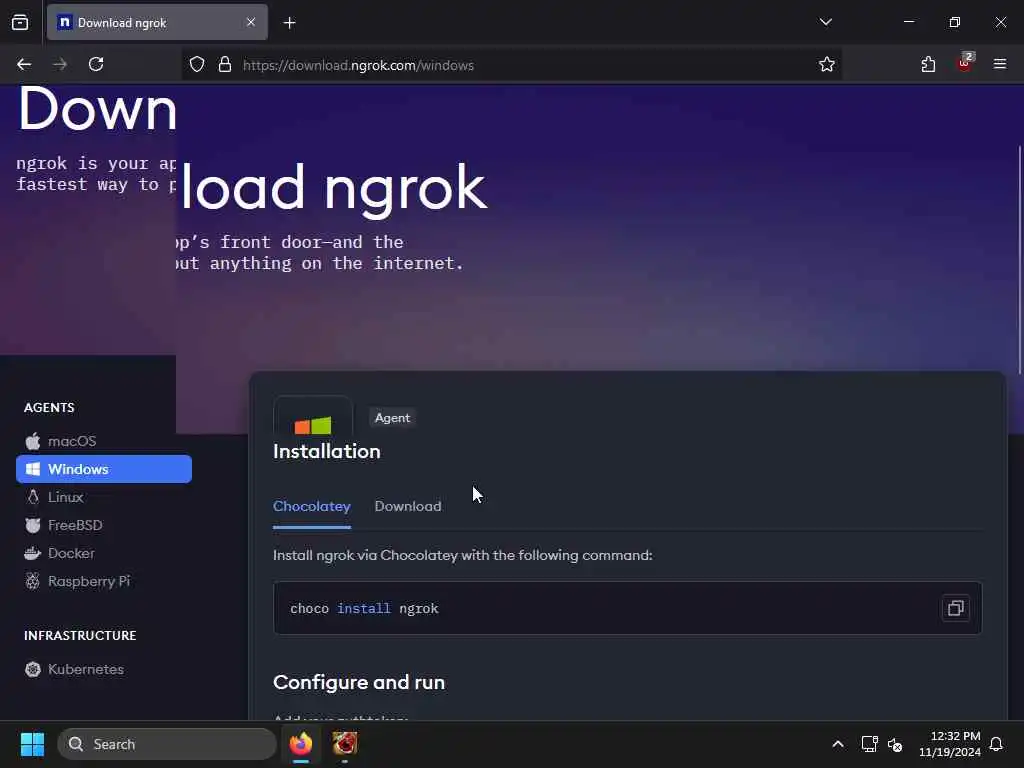Open the notifications bell icon

996,744
